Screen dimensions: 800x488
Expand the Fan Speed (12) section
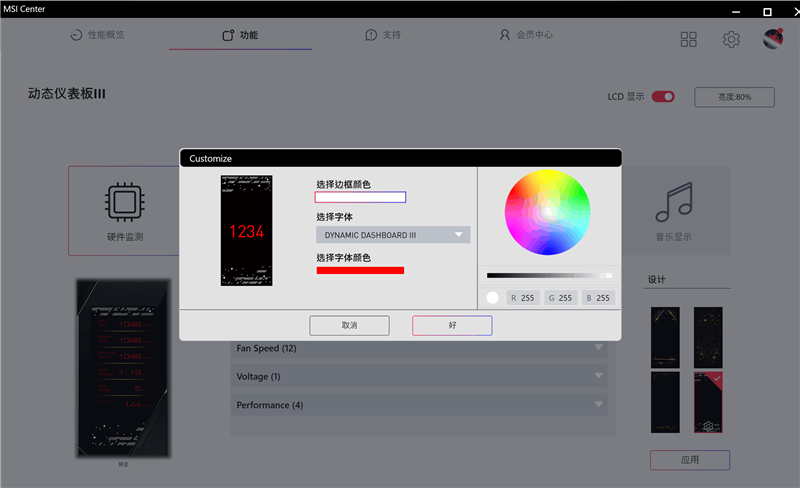tap(418, 348)
